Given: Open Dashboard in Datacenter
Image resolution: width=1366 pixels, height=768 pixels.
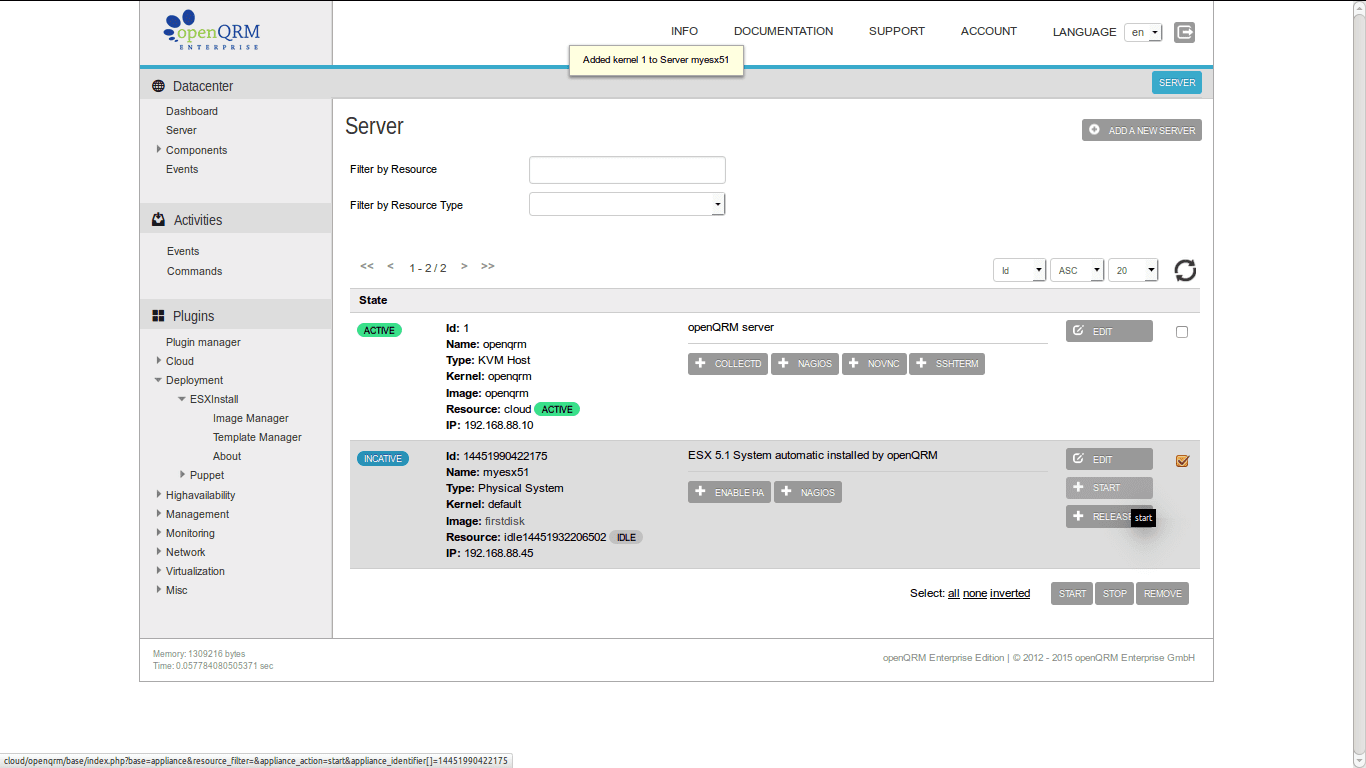Looking at the screenshot, I should tap(192, 111).
